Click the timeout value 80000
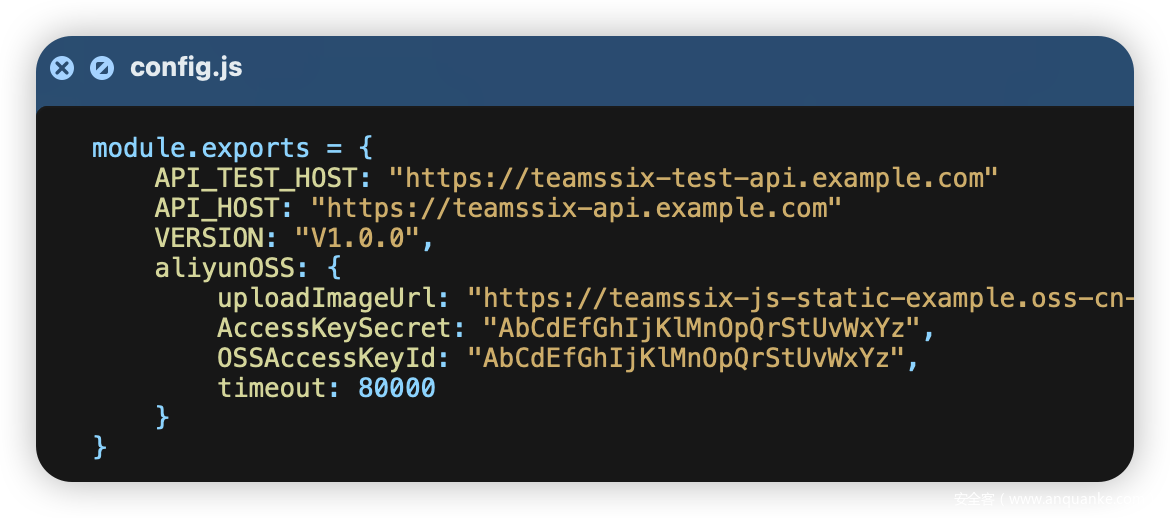Screen dimensions: 1170x518 coord(396,388)
